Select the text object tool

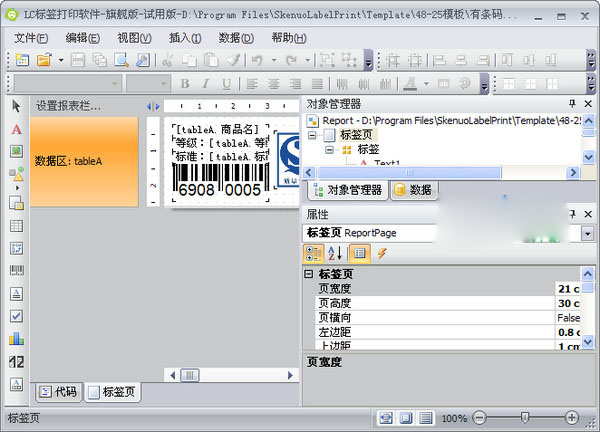click(x=16, y=129)
